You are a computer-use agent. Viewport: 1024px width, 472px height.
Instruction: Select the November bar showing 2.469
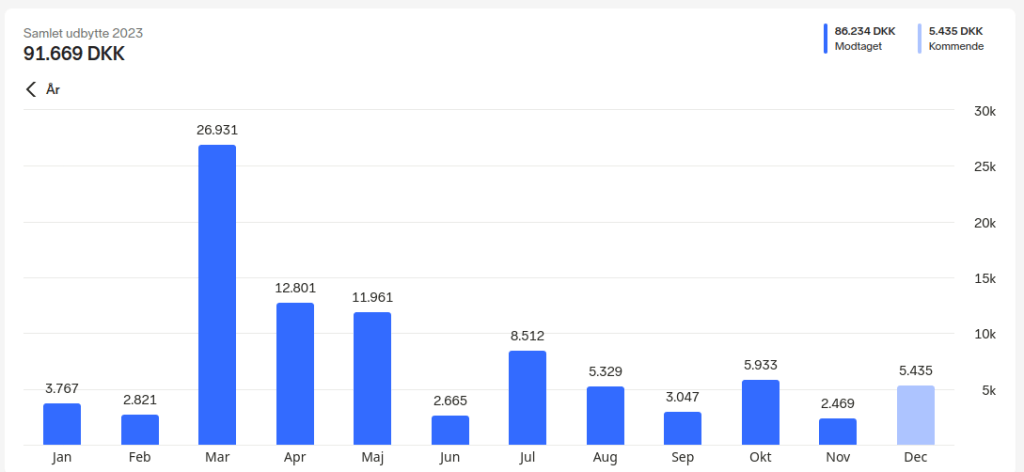point(838,431)
